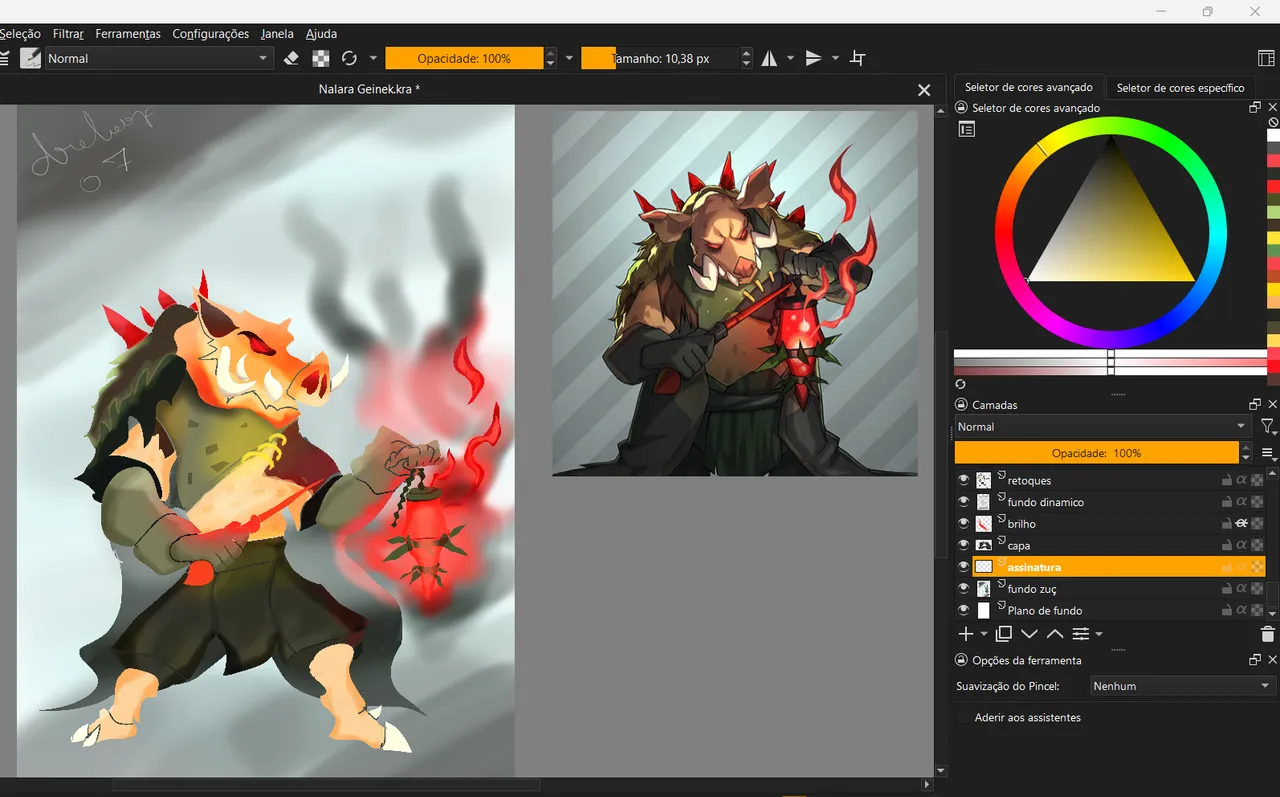1280x797 pixels.
Task: Reload the original brush preset
Action: [x=349, y=59]
